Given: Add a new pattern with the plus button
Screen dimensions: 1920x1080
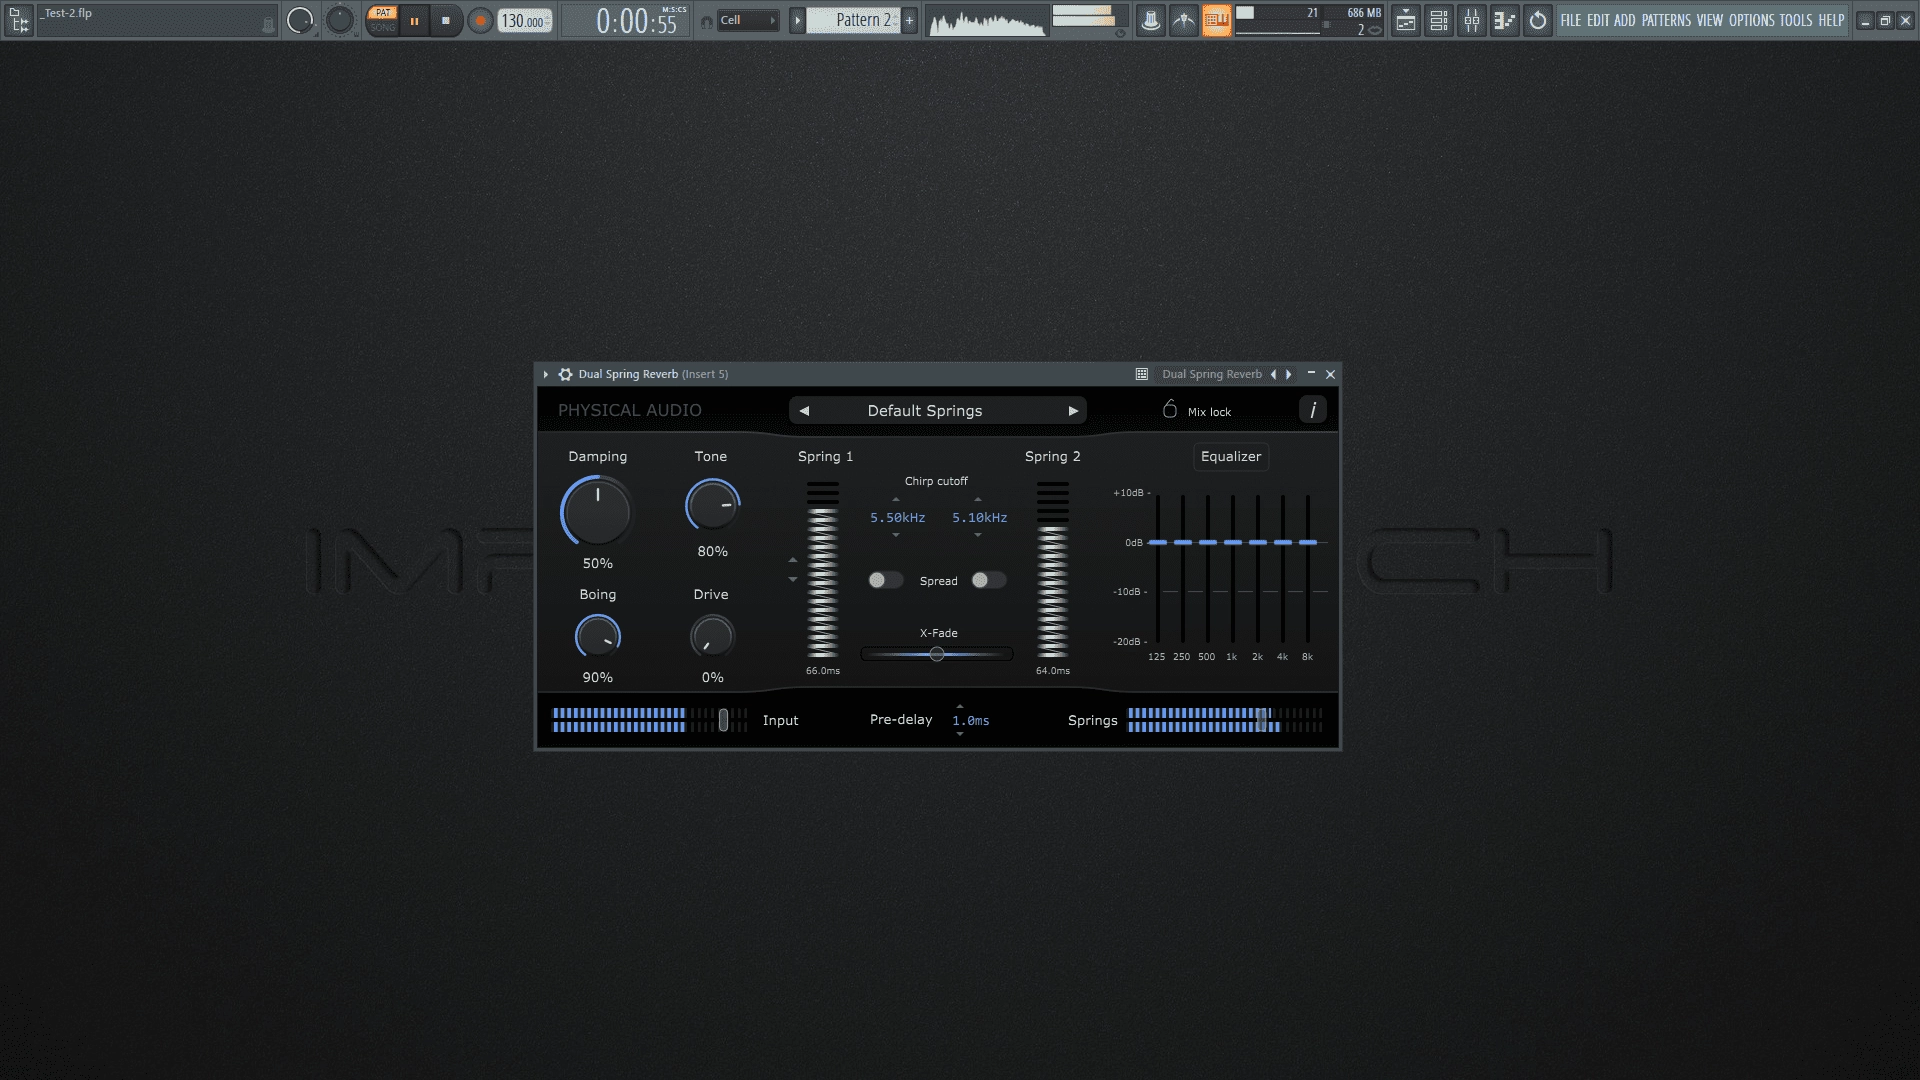Looking at the screenshot, I should [x=909, y=20].
